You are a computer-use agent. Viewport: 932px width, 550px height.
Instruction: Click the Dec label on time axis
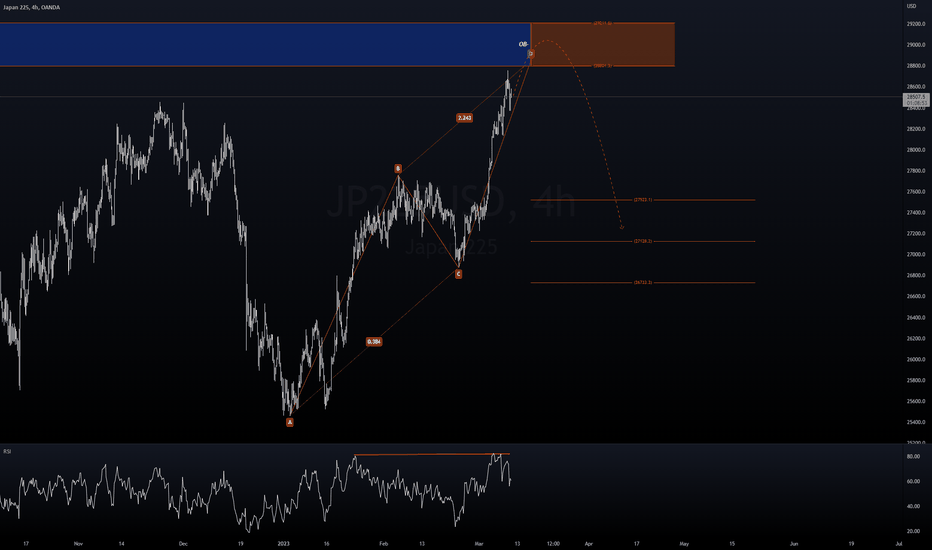[x=183, y=543]
